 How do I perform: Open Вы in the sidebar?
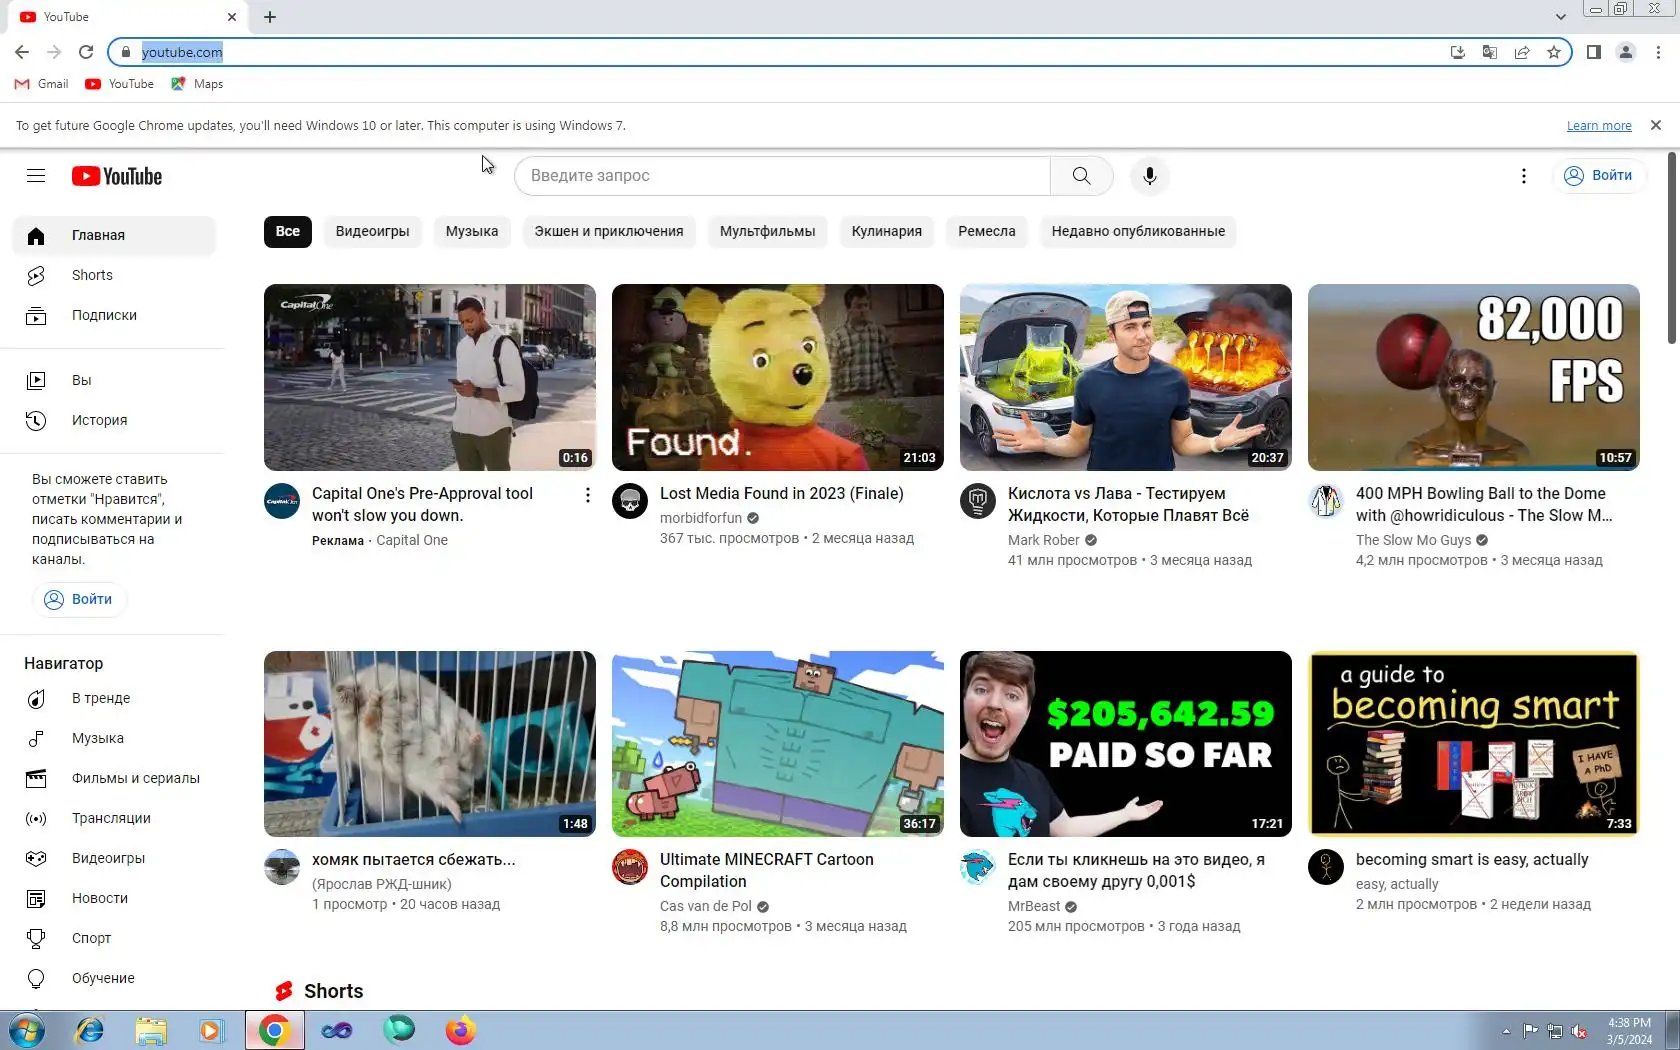[114, 380]
